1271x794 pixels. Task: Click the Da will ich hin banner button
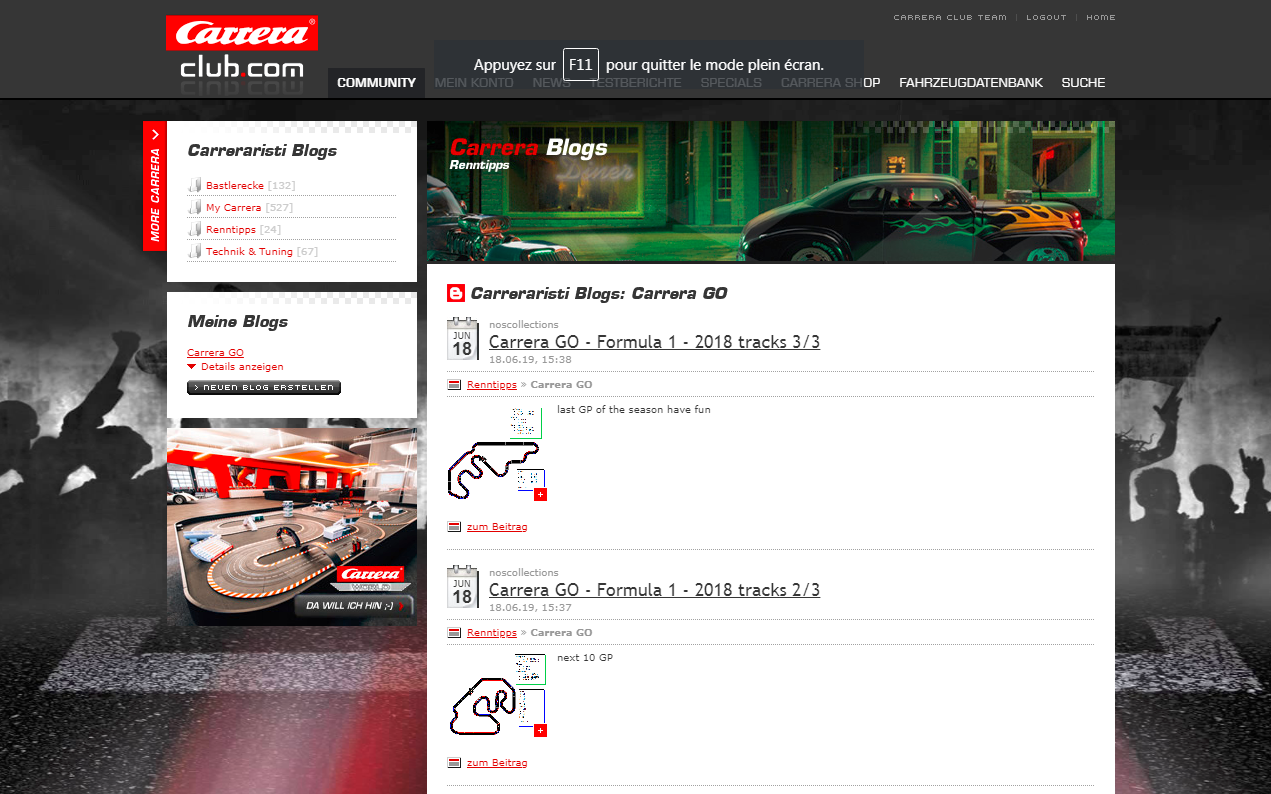(x=355, y=606)
